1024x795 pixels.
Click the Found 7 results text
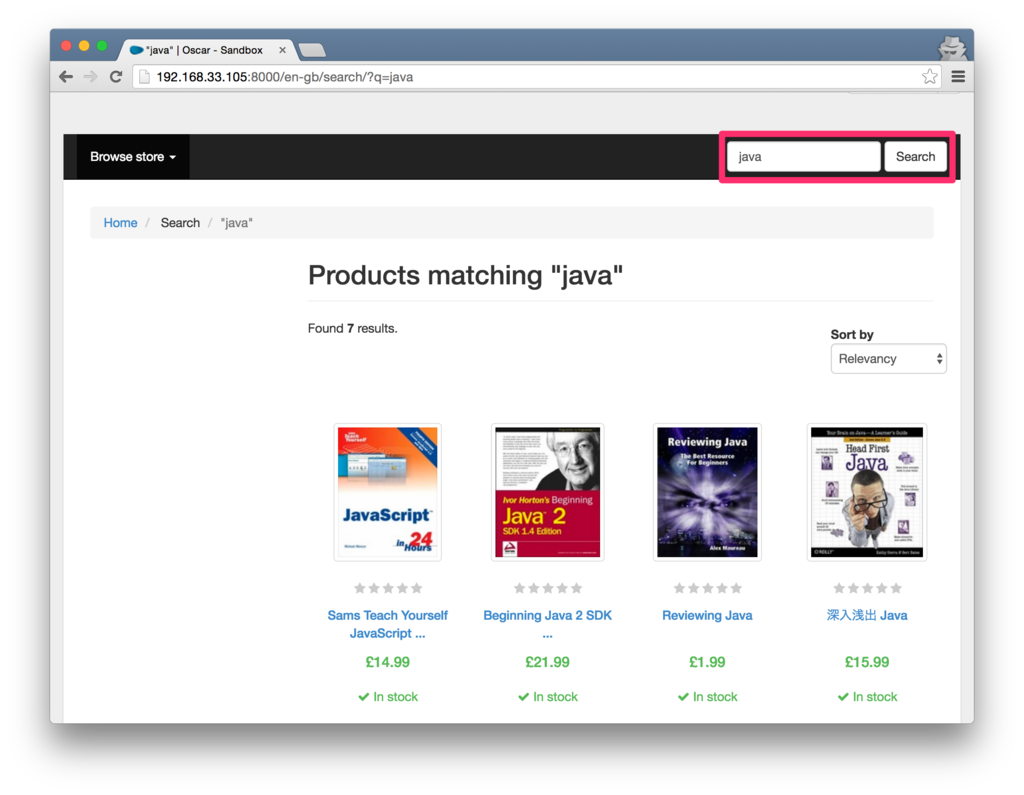point(353,328)
